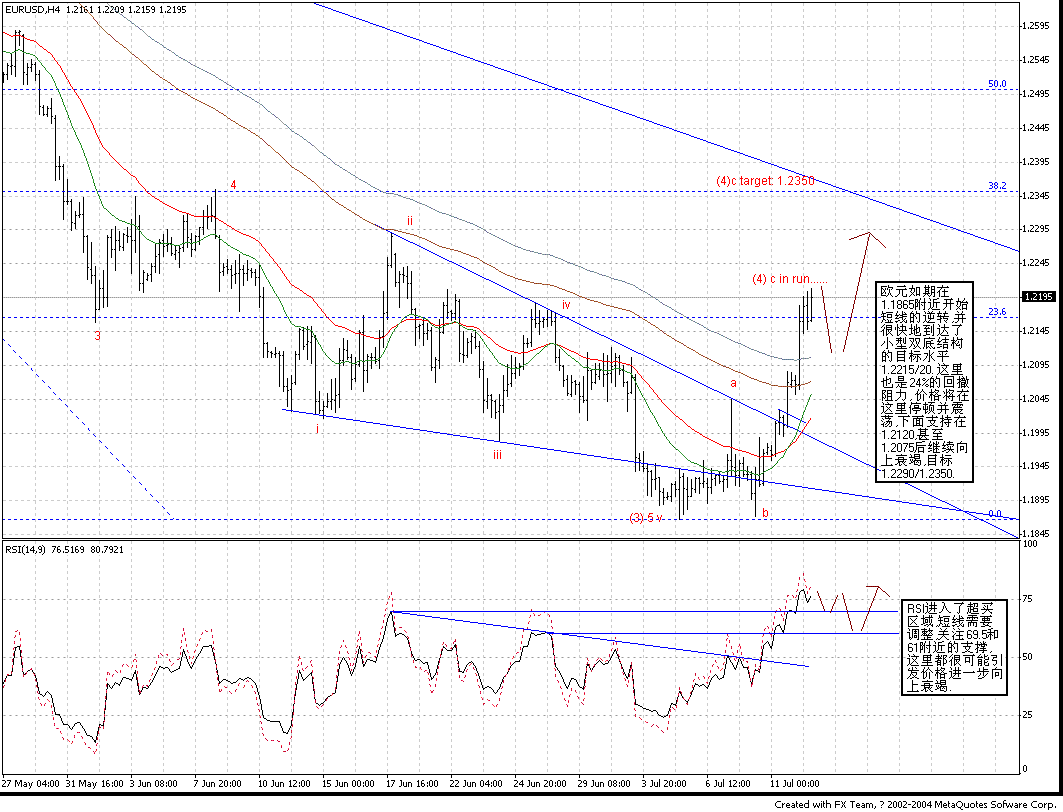Select the red wave label 'iii'

pyautogui.click(x=498, y=455)
